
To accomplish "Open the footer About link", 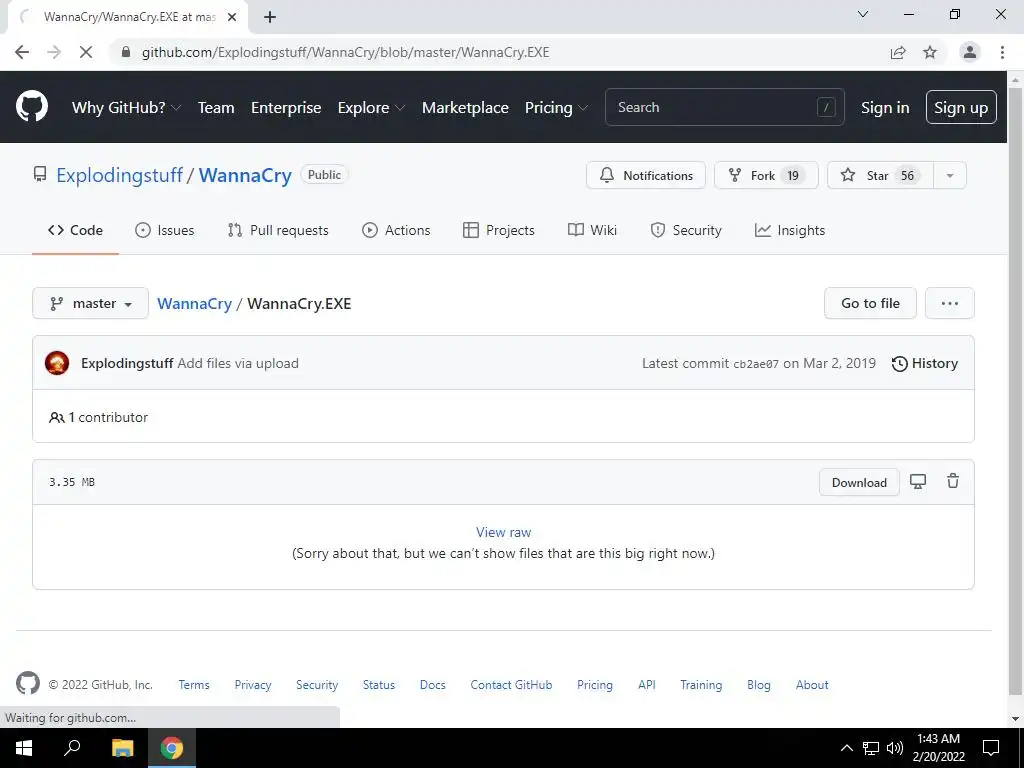I will coord(812,684).
